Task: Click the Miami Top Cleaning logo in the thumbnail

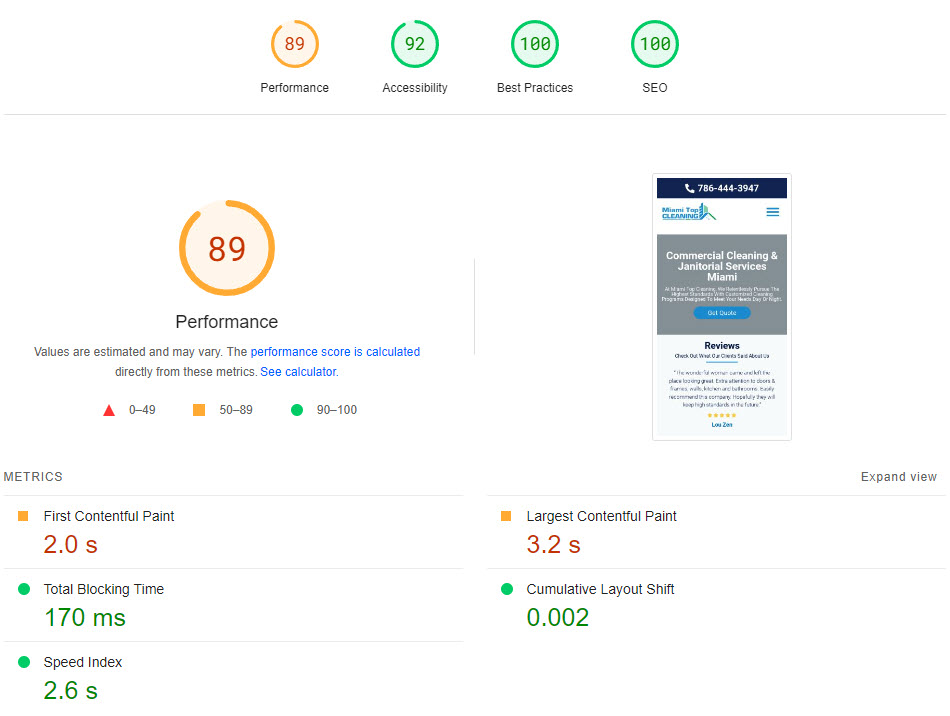Action: pos(689,212)
